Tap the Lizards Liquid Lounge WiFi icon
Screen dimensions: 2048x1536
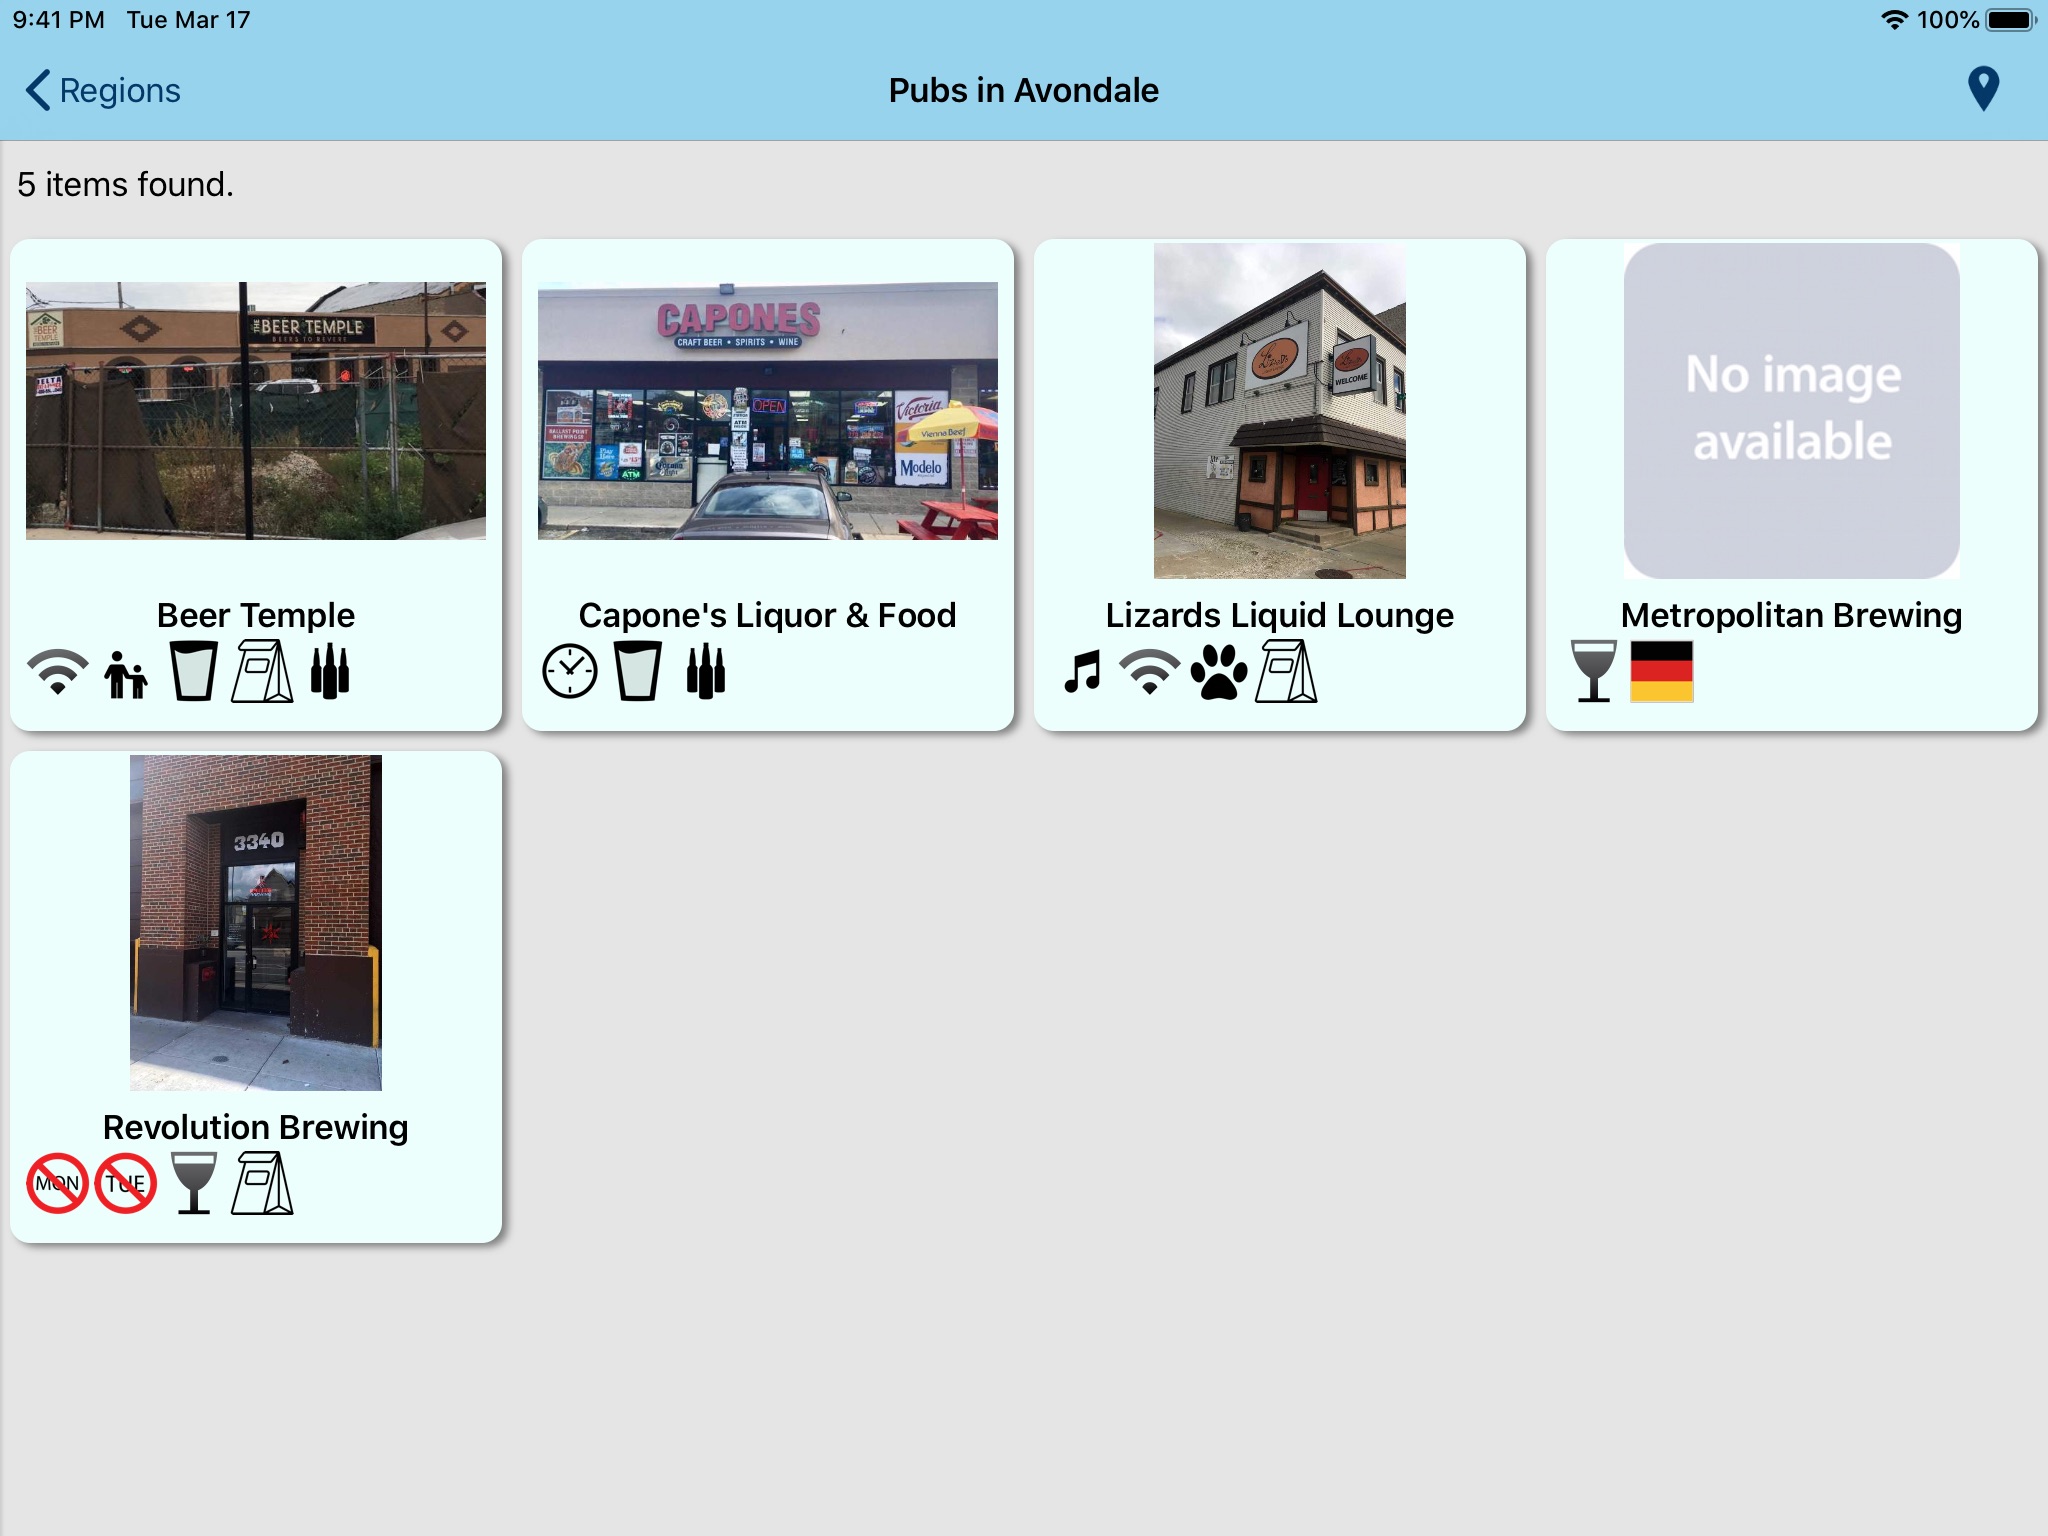(1150, 671)
